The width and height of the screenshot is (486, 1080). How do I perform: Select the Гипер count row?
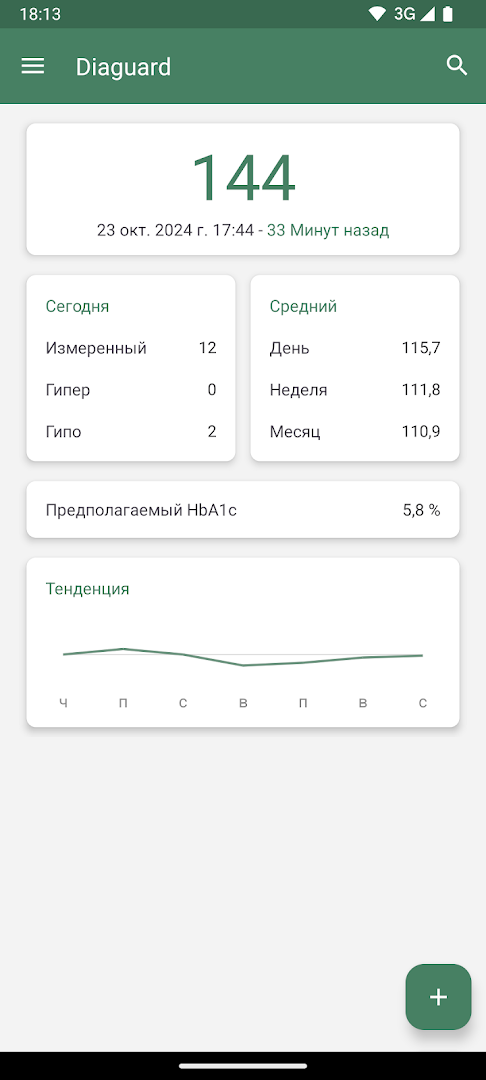(x=131, y=390)
